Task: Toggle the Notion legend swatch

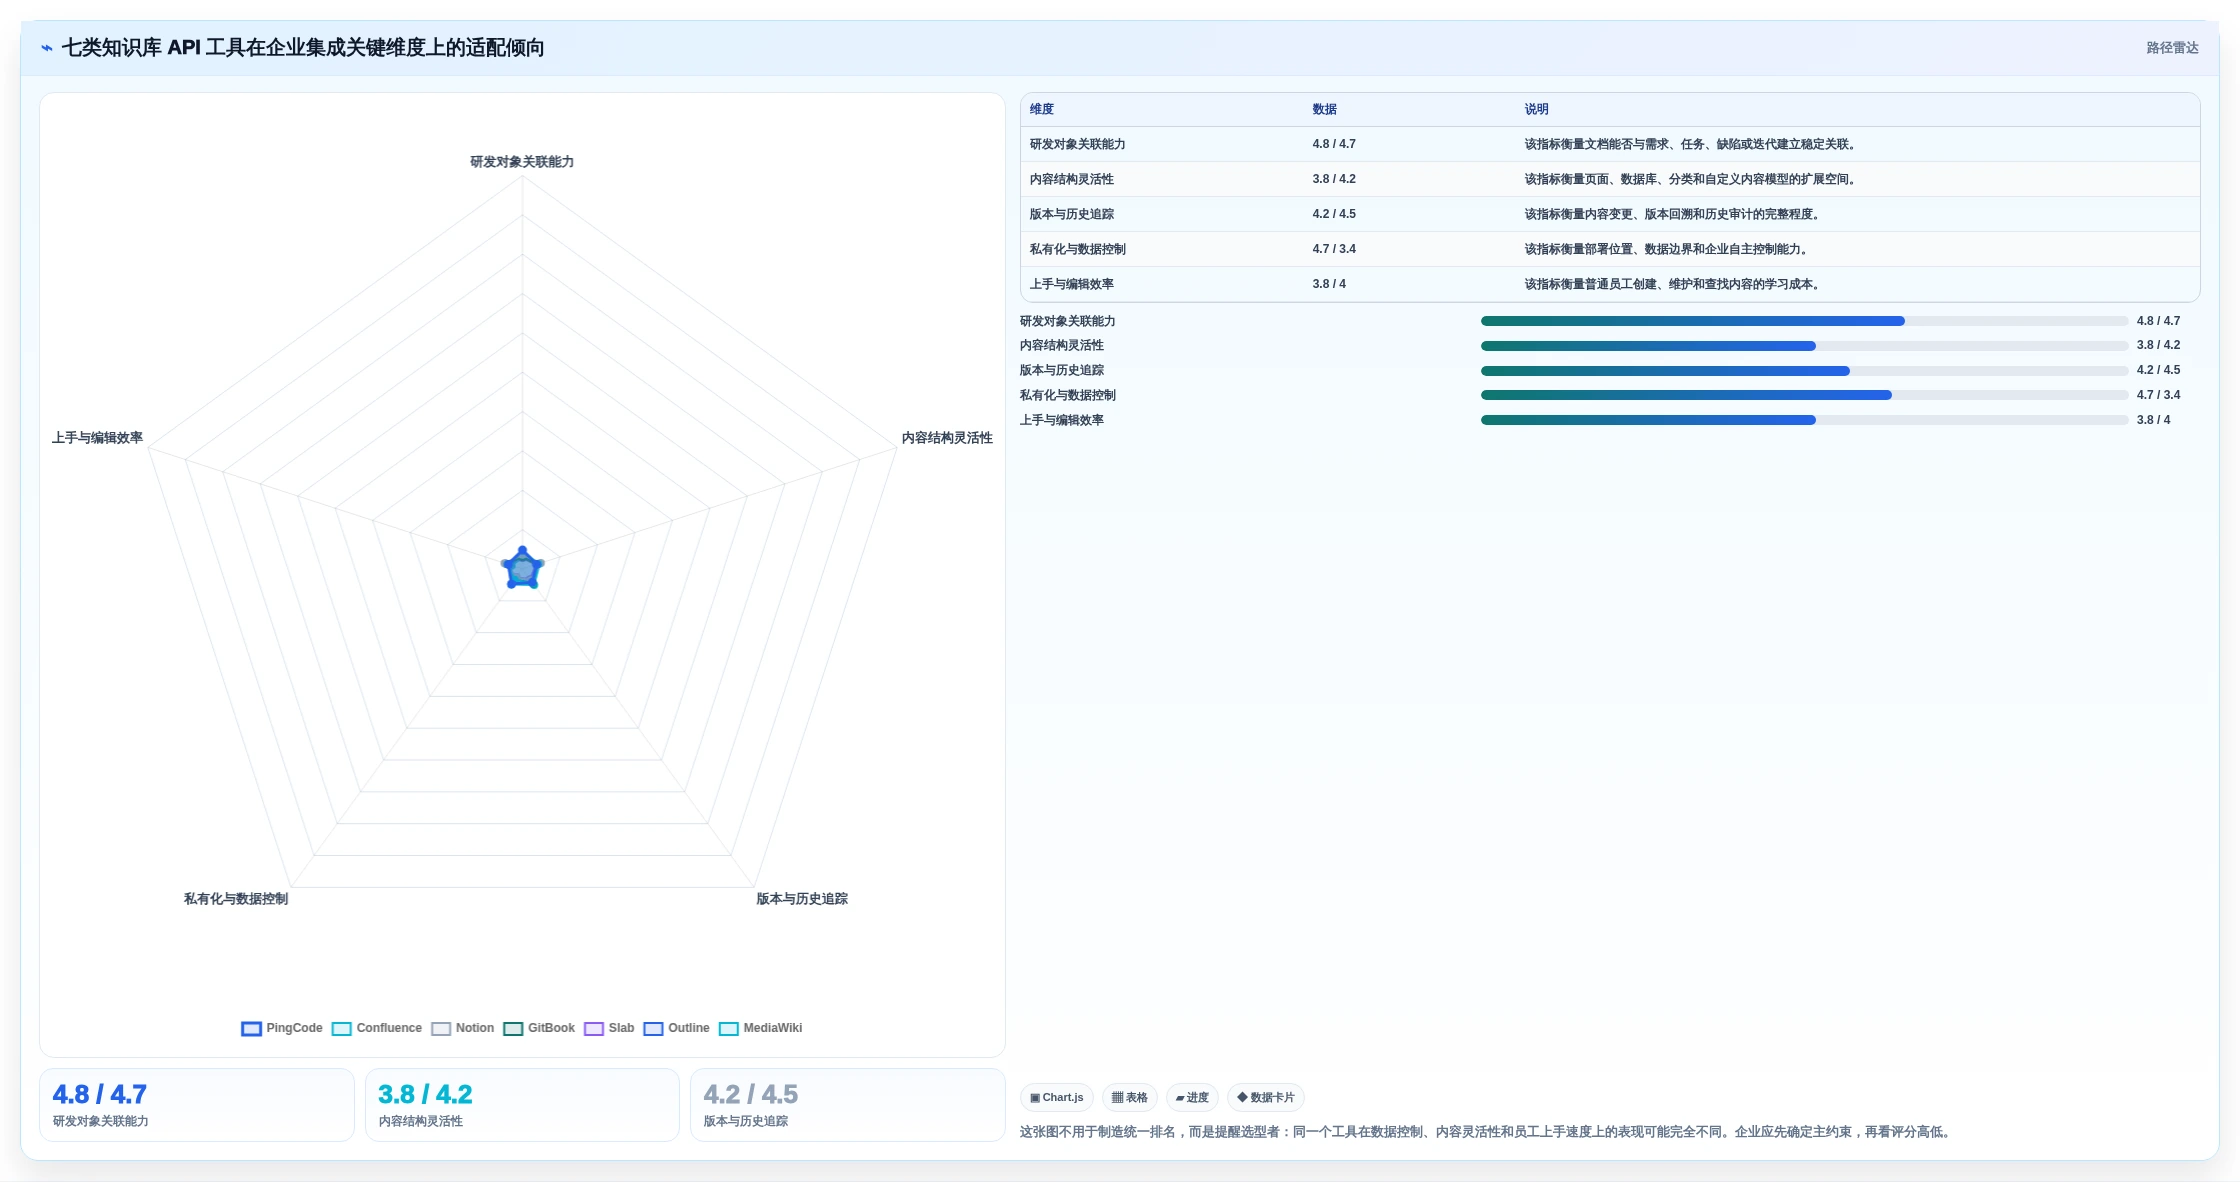Action: [x=441, y=1028]
